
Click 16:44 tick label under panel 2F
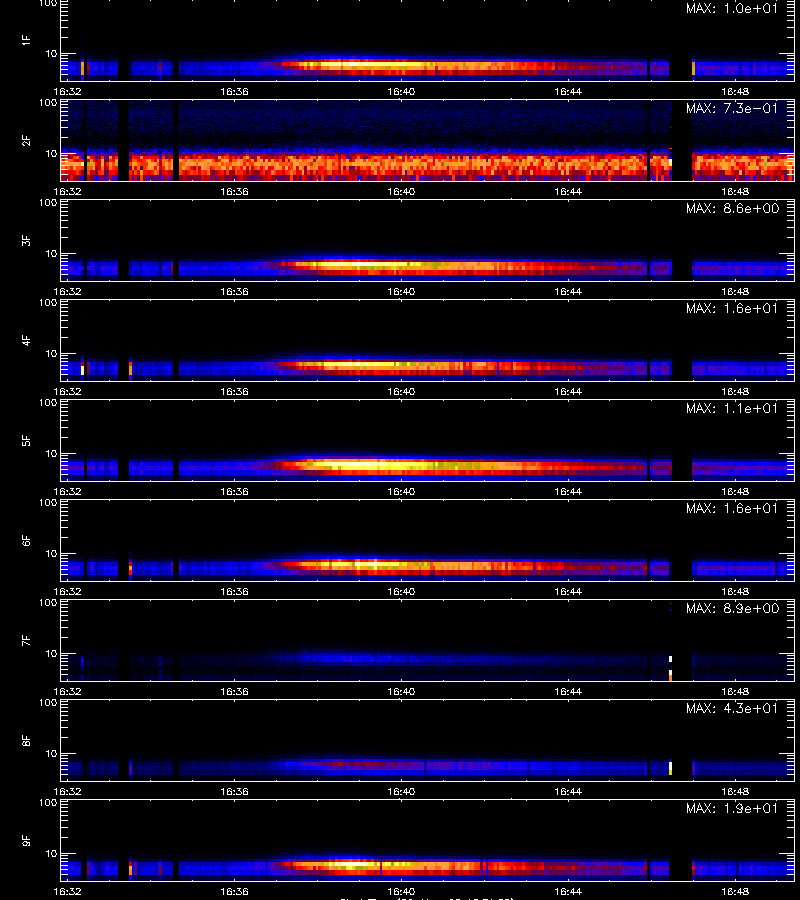(568, 192)
